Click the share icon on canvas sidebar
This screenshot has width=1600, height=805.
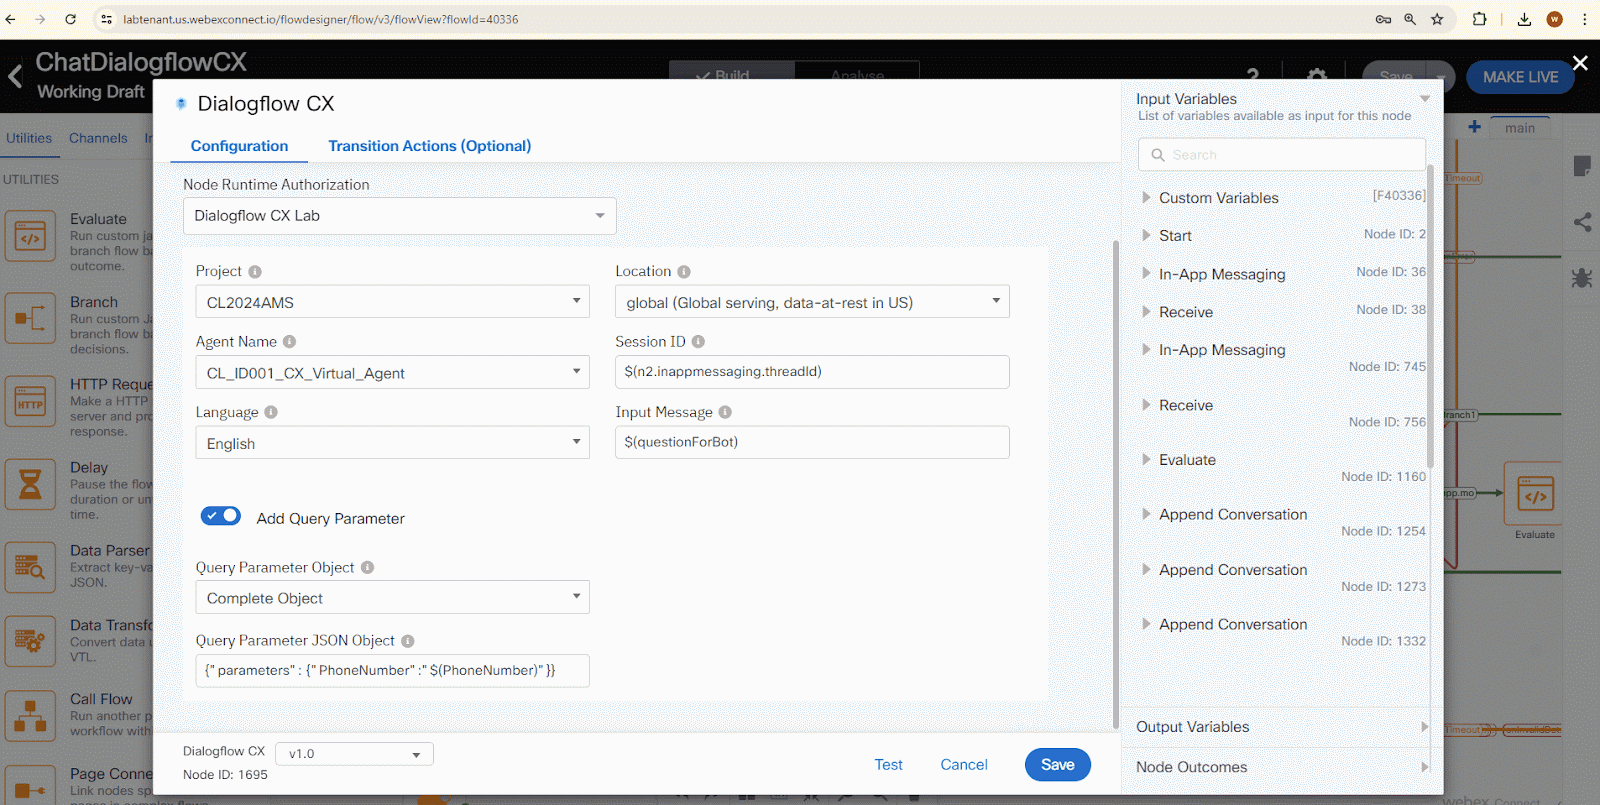tap(1582, 222)
